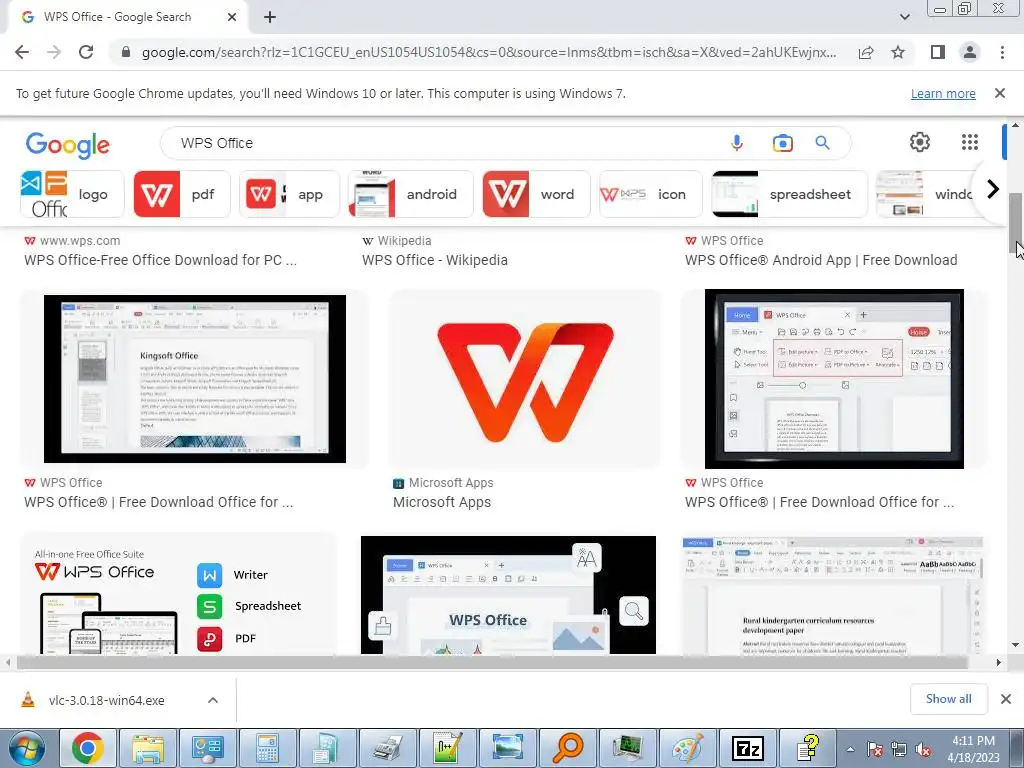Open the Paint palette taskbar icon
This screenshot has height=768, width=1024.
(688, 748)
